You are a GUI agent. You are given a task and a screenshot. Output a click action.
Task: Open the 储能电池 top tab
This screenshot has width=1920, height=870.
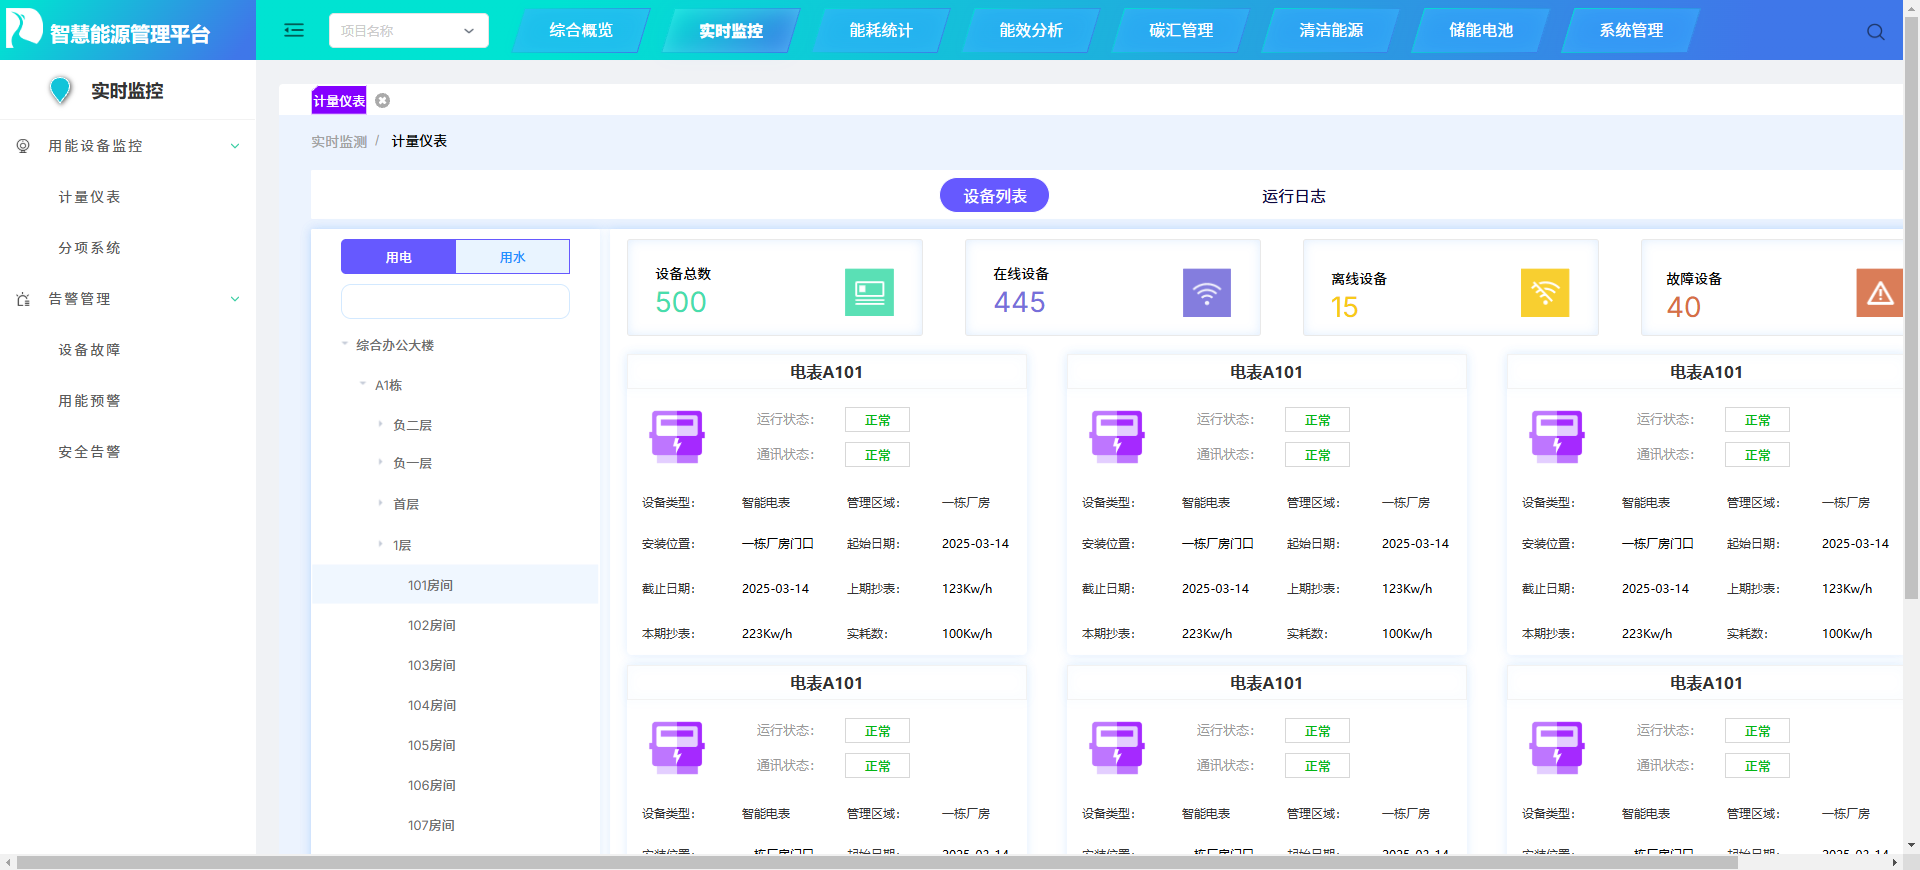point(1481,30)
